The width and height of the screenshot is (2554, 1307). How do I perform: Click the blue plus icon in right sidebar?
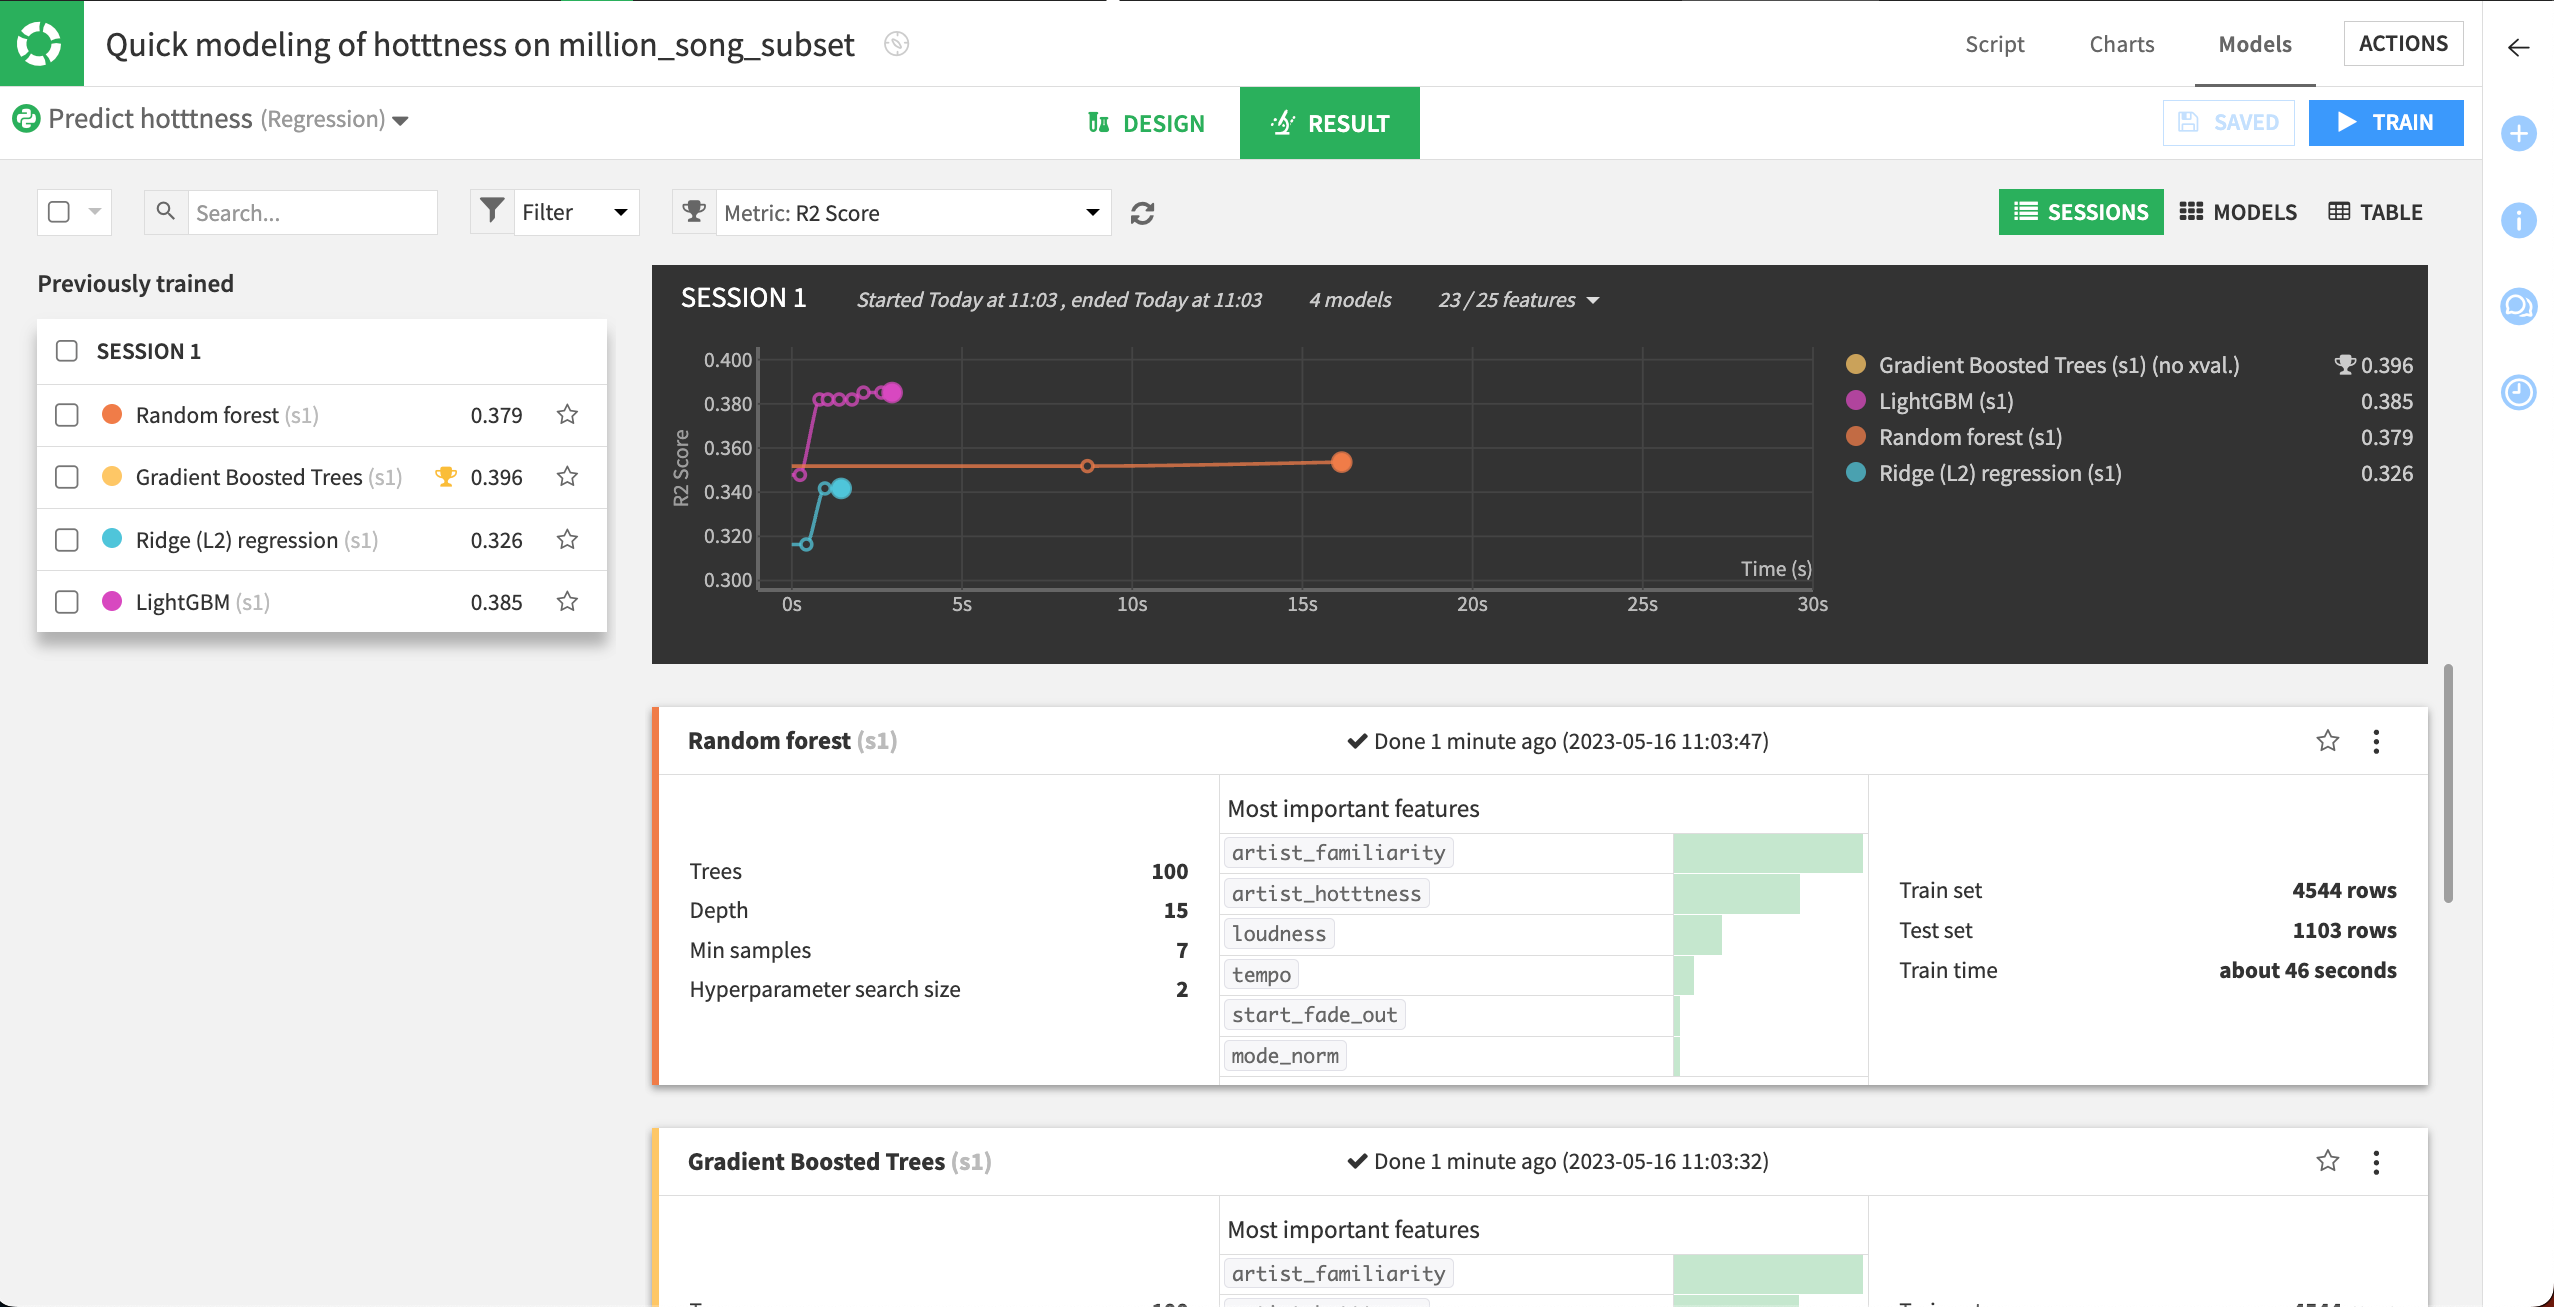click(2518, 133)
